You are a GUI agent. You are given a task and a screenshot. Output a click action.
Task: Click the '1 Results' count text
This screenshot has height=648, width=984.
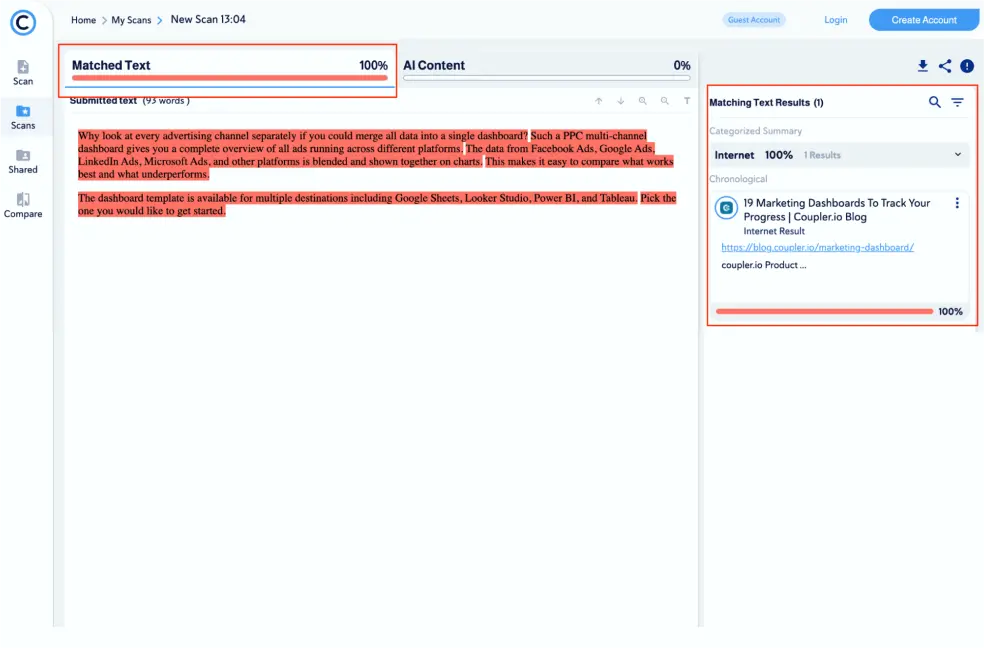821,156
